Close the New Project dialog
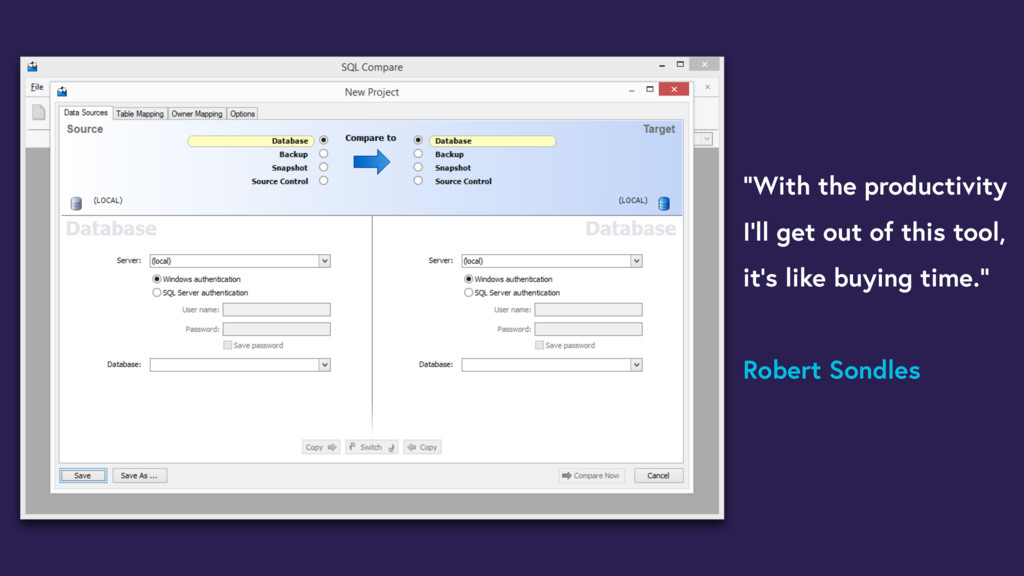 click(674, 89)
